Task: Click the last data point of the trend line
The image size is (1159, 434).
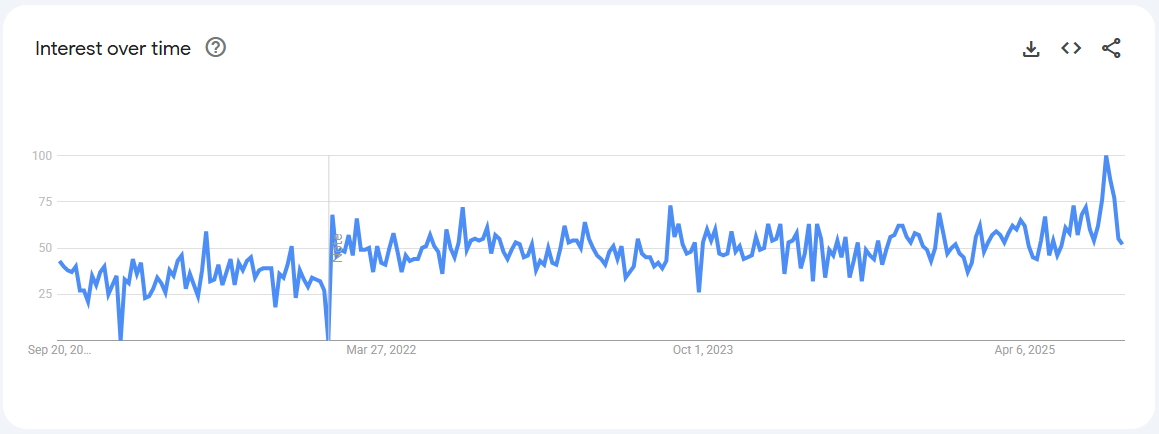Action: [1122, 243]
